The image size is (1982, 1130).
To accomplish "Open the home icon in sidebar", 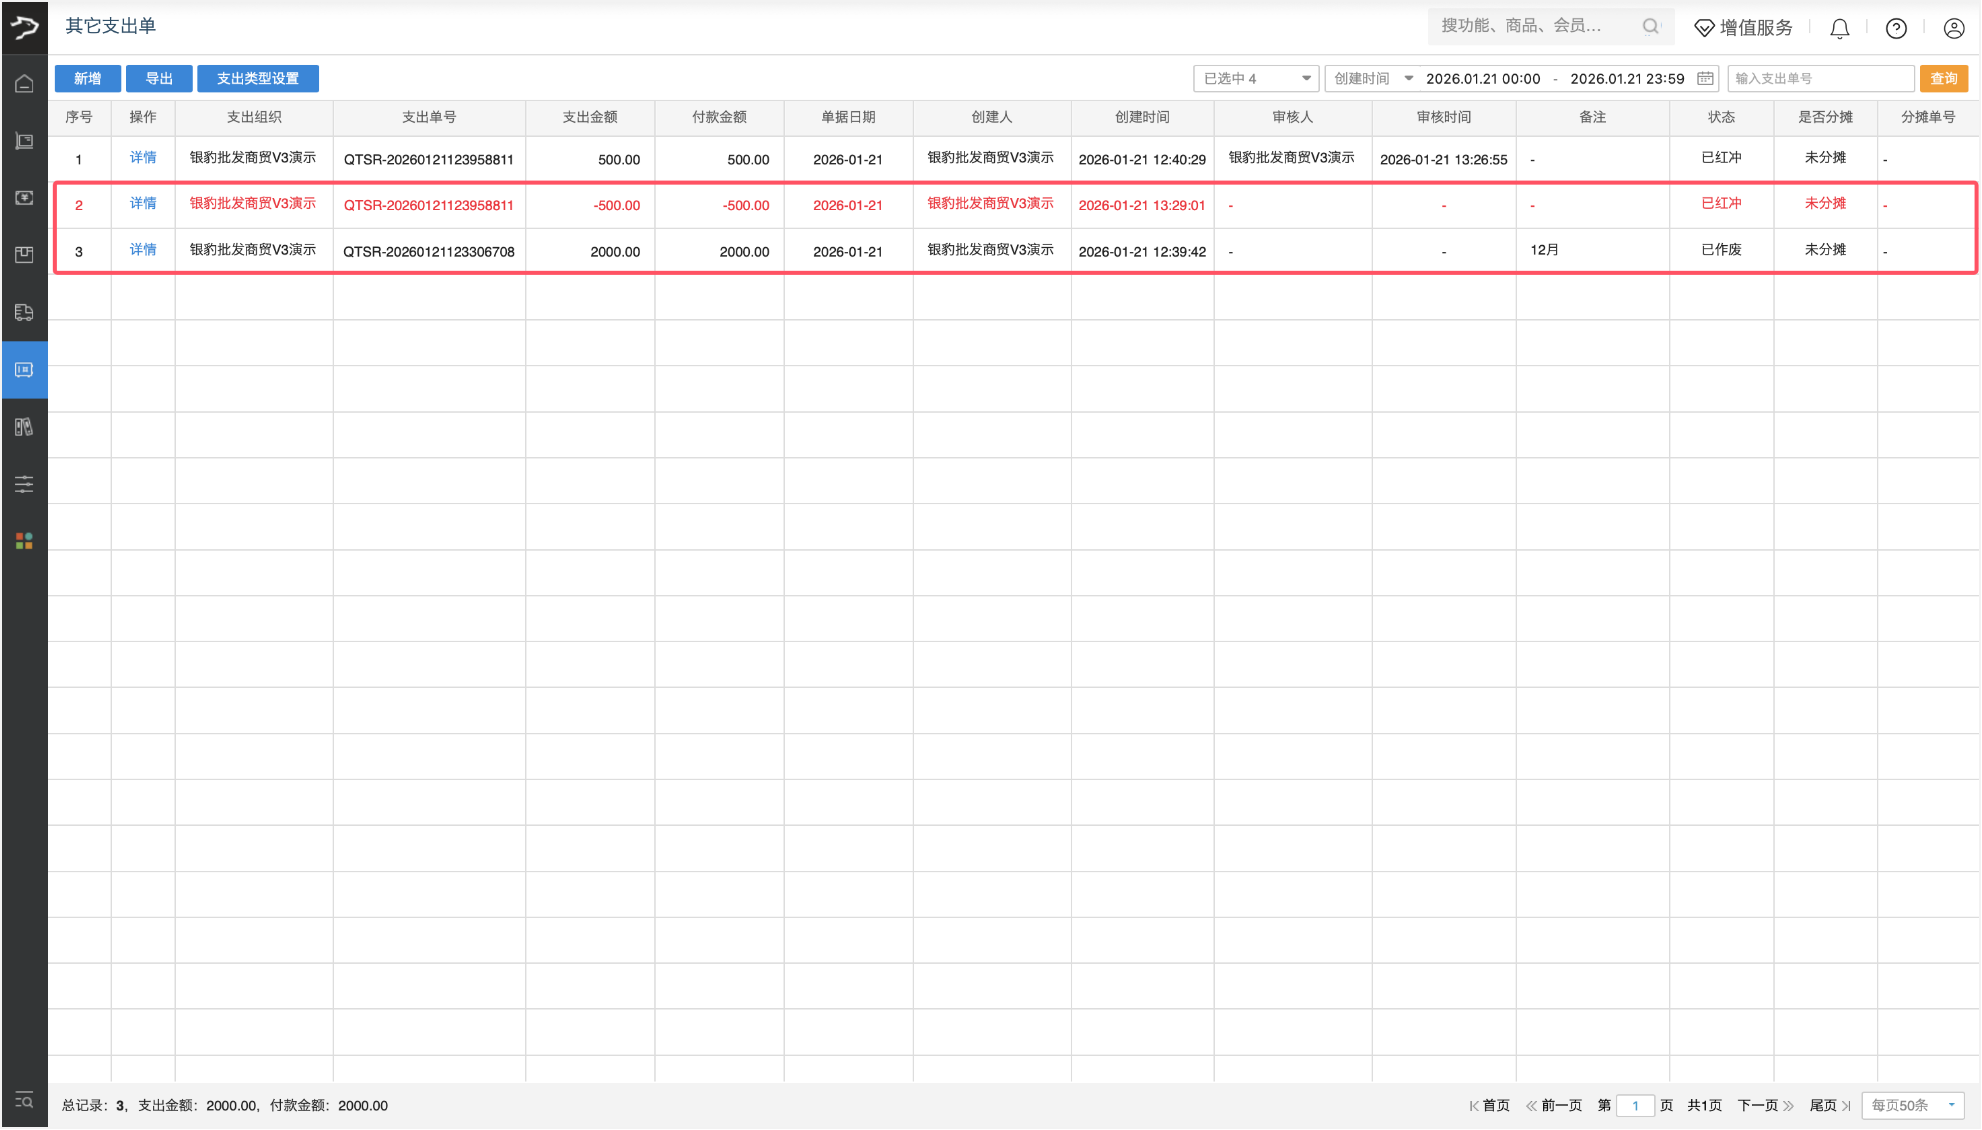I will [24, 84].
